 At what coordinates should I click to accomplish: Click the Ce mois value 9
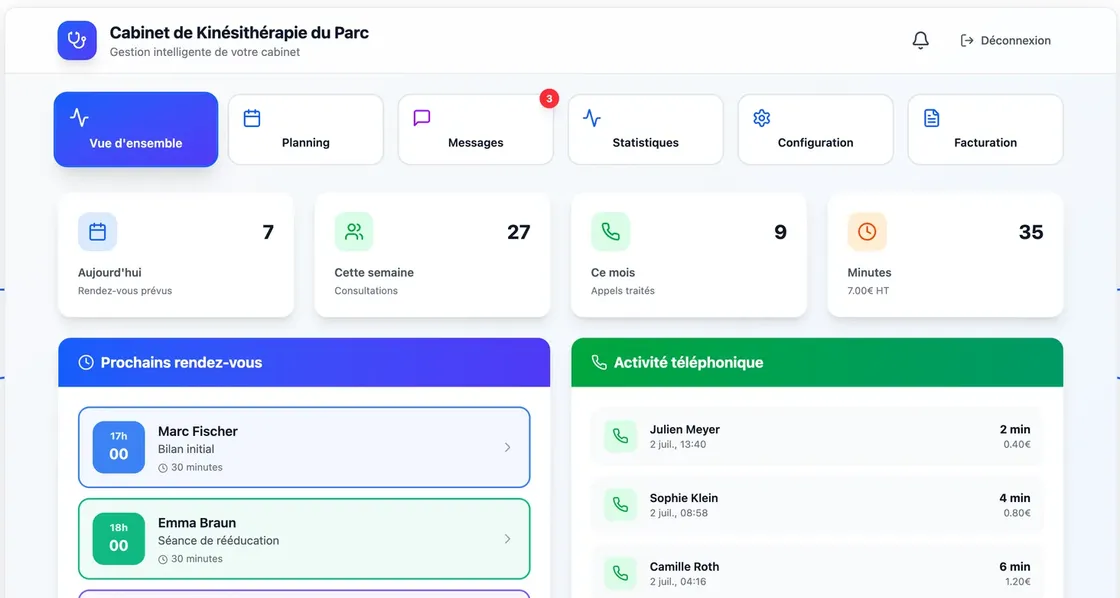780,232
